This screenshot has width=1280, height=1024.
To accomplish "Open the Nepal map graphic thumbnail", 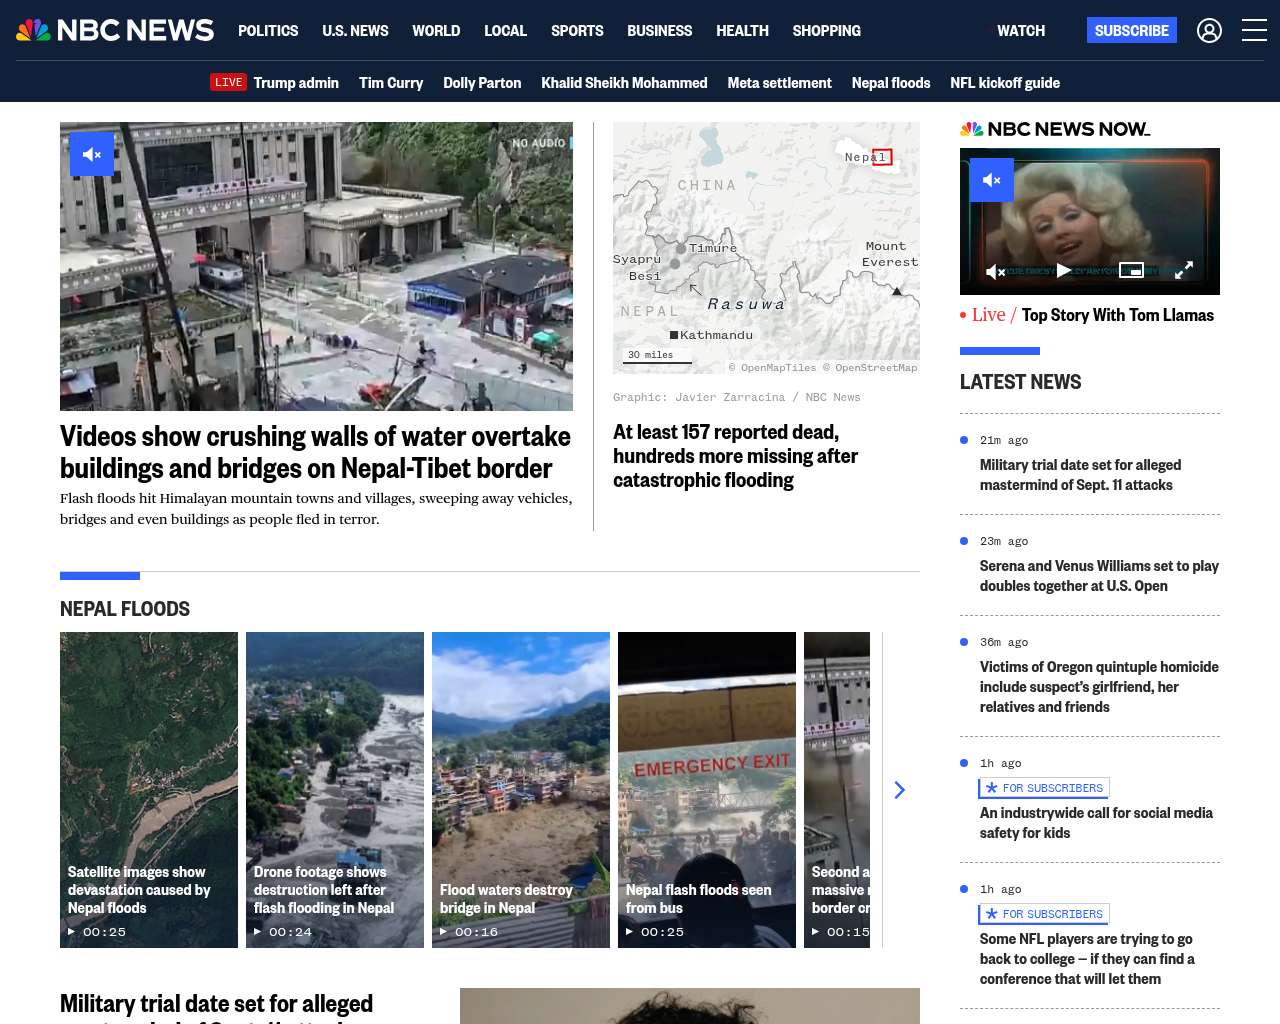I will click(766, 248).
